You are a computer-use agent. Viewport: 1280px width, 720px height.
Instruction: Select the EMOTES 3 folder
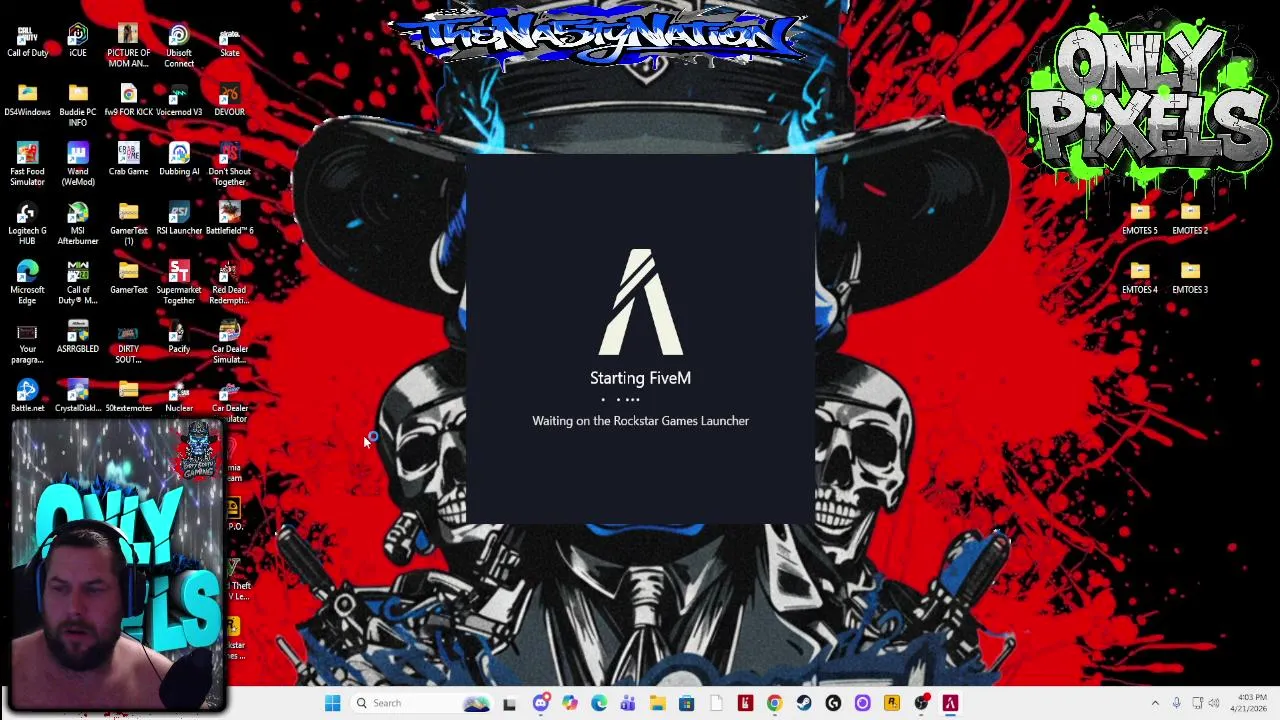click(1190, 277)
